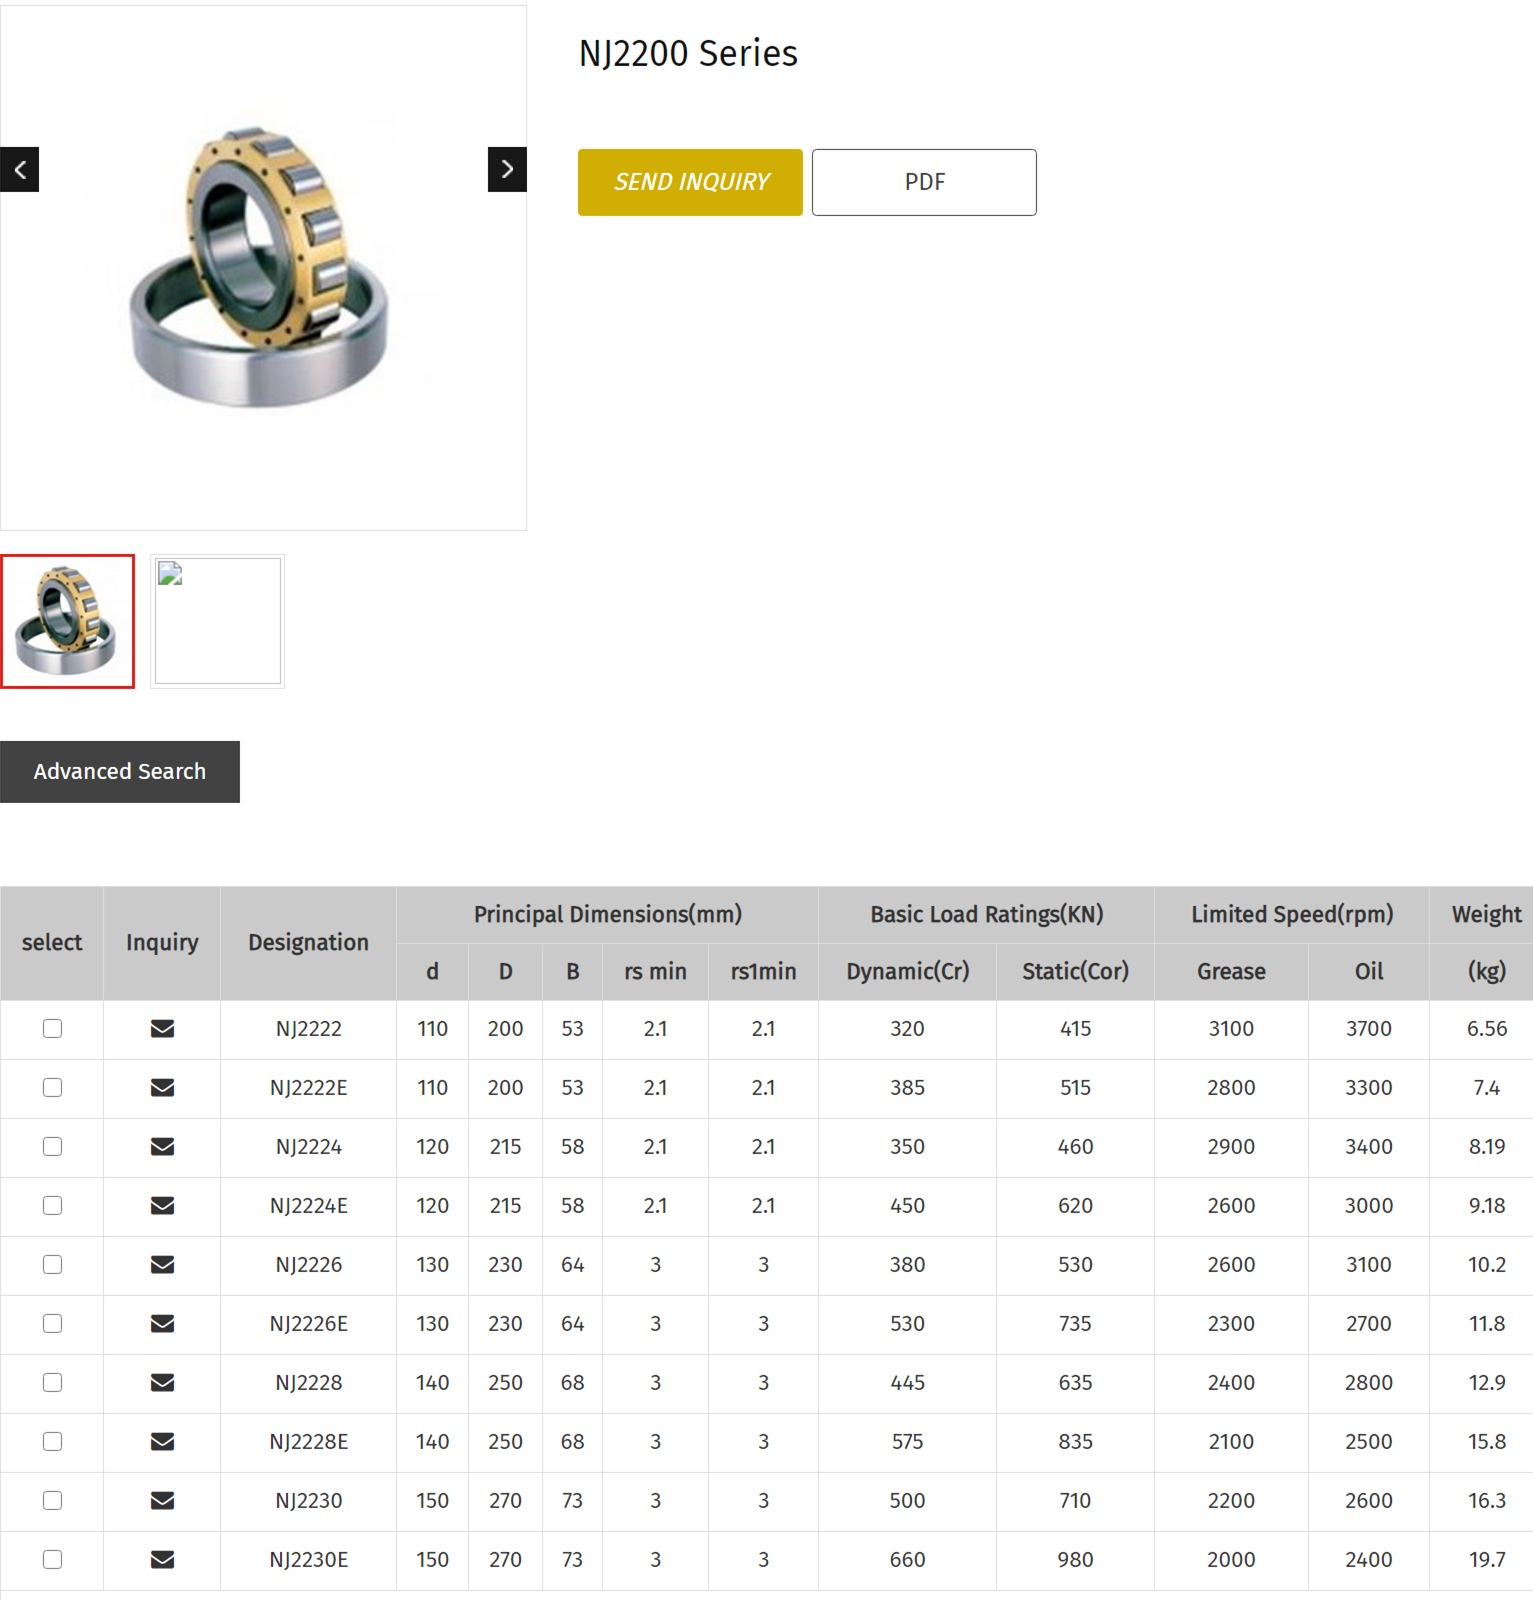
Task: Open the PDF button
Action: click(x=924, y=182)
